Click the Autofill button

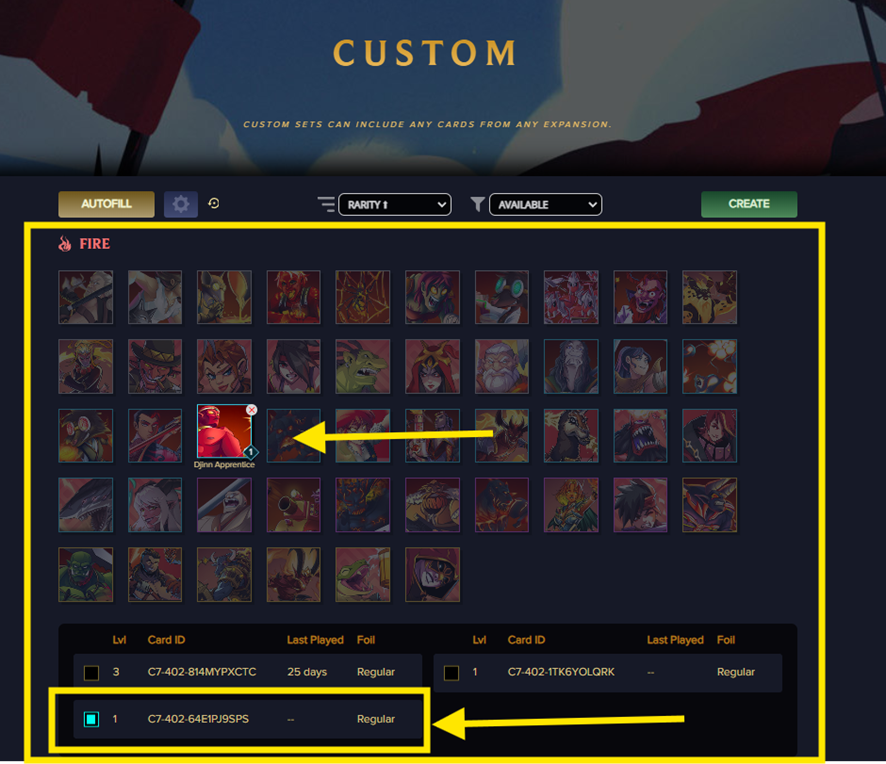pyautogui.click(x=106, y=204)
